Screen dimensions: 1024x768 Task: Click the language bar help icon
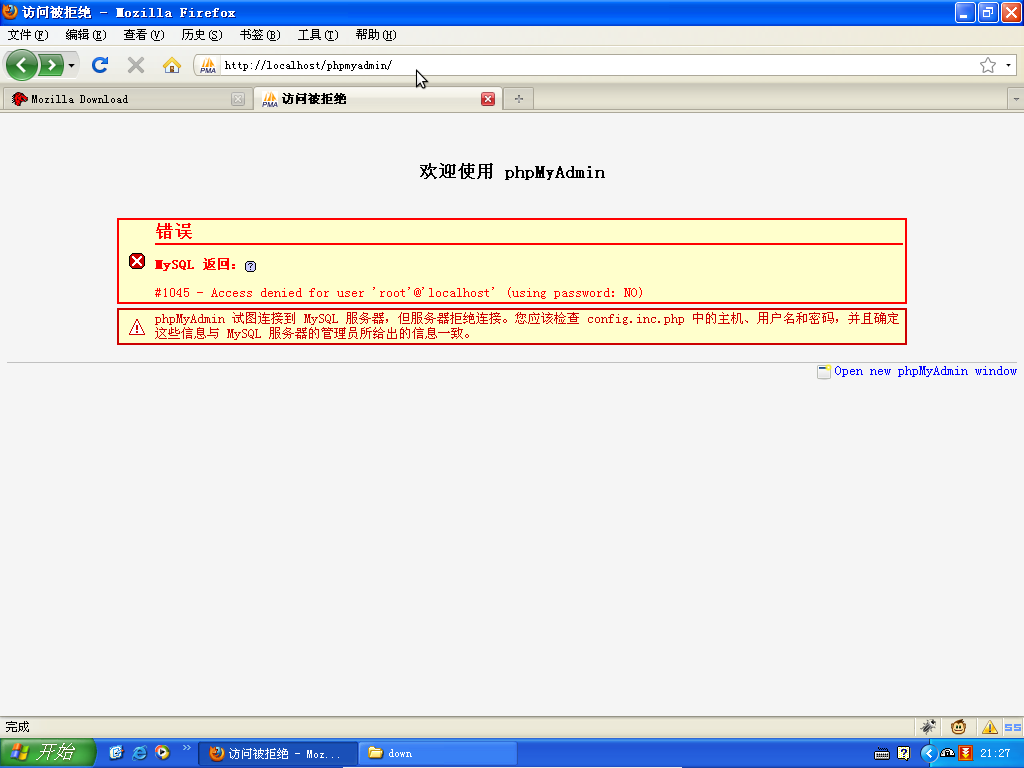904,754
